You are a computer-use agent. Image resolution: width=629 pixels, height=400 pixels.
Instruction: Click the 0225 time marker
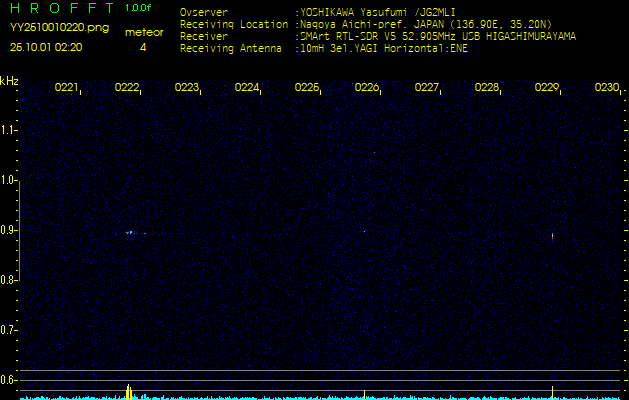click(306, 87)
